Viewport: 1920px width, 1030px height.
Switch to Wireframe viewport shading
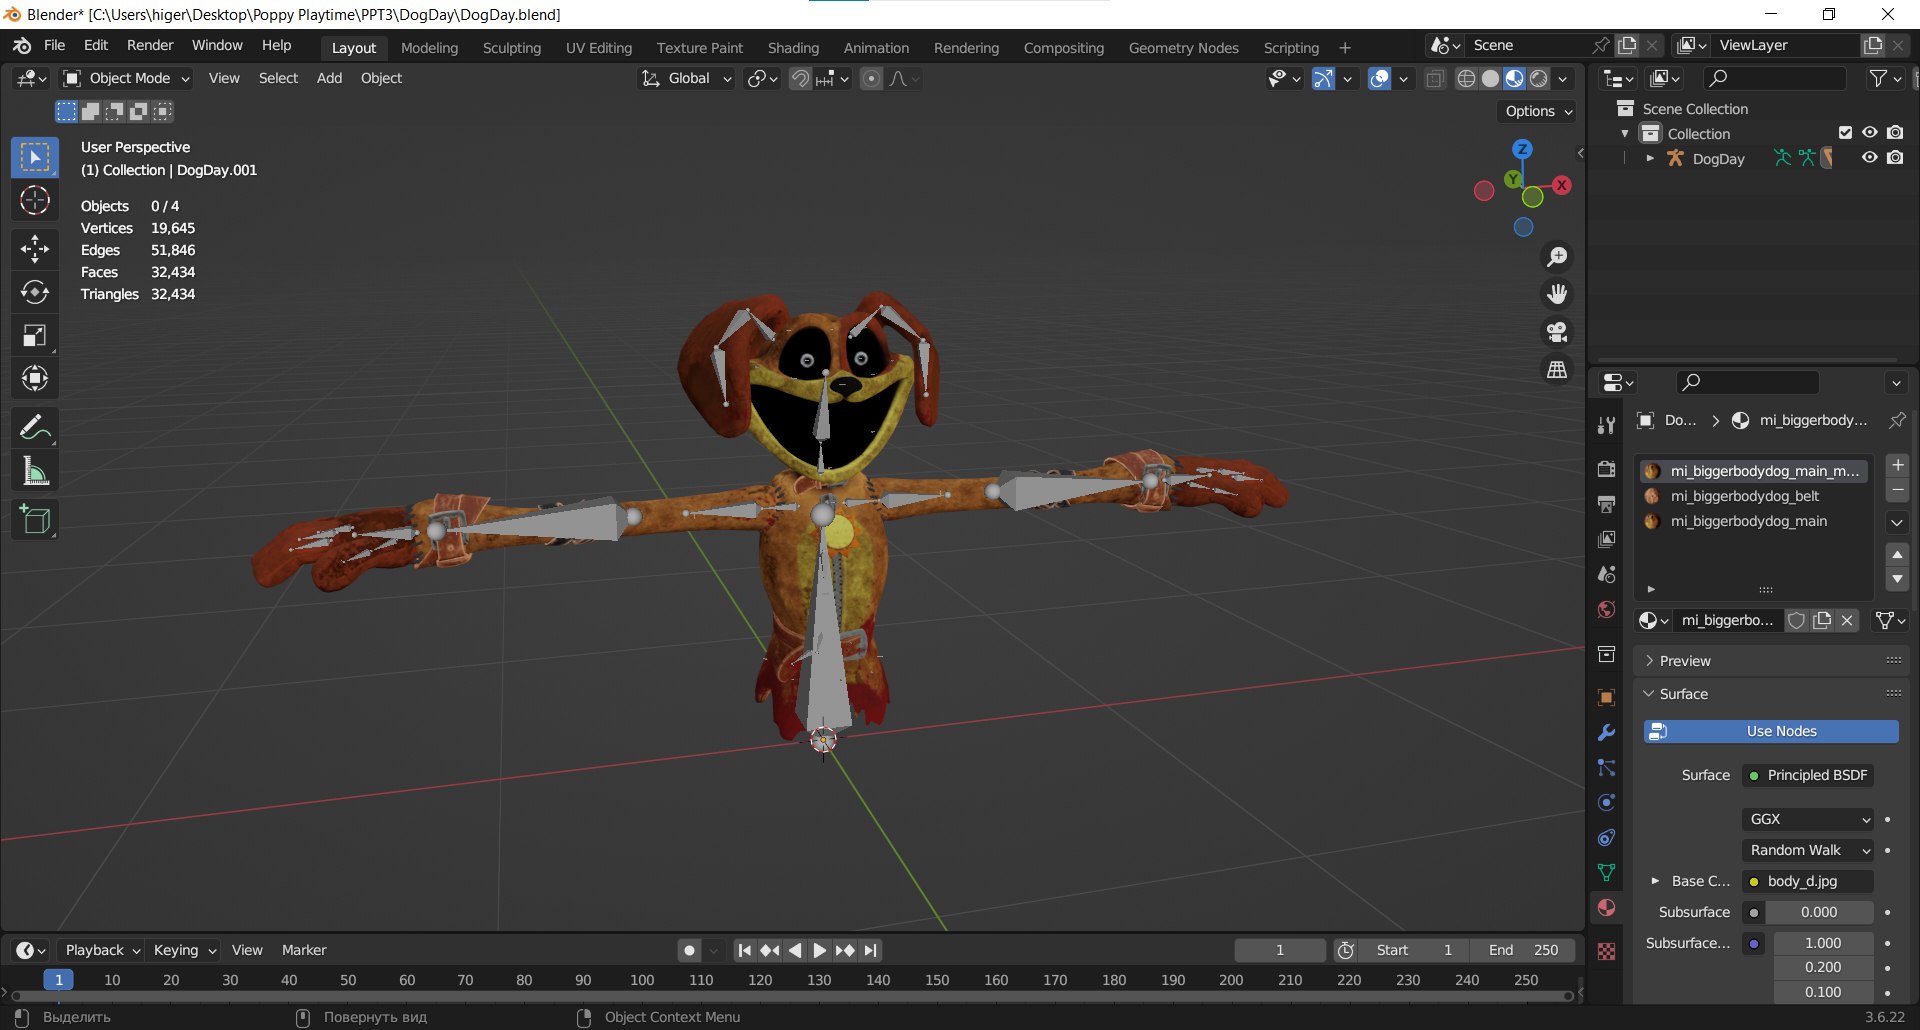tap(1466, 78)
